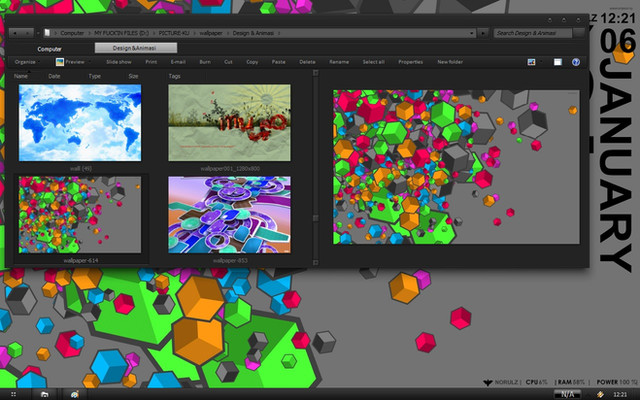Toggle the preview pane icon
The width and height of the screenshot is (640, 400).
(x=558, y=62)
